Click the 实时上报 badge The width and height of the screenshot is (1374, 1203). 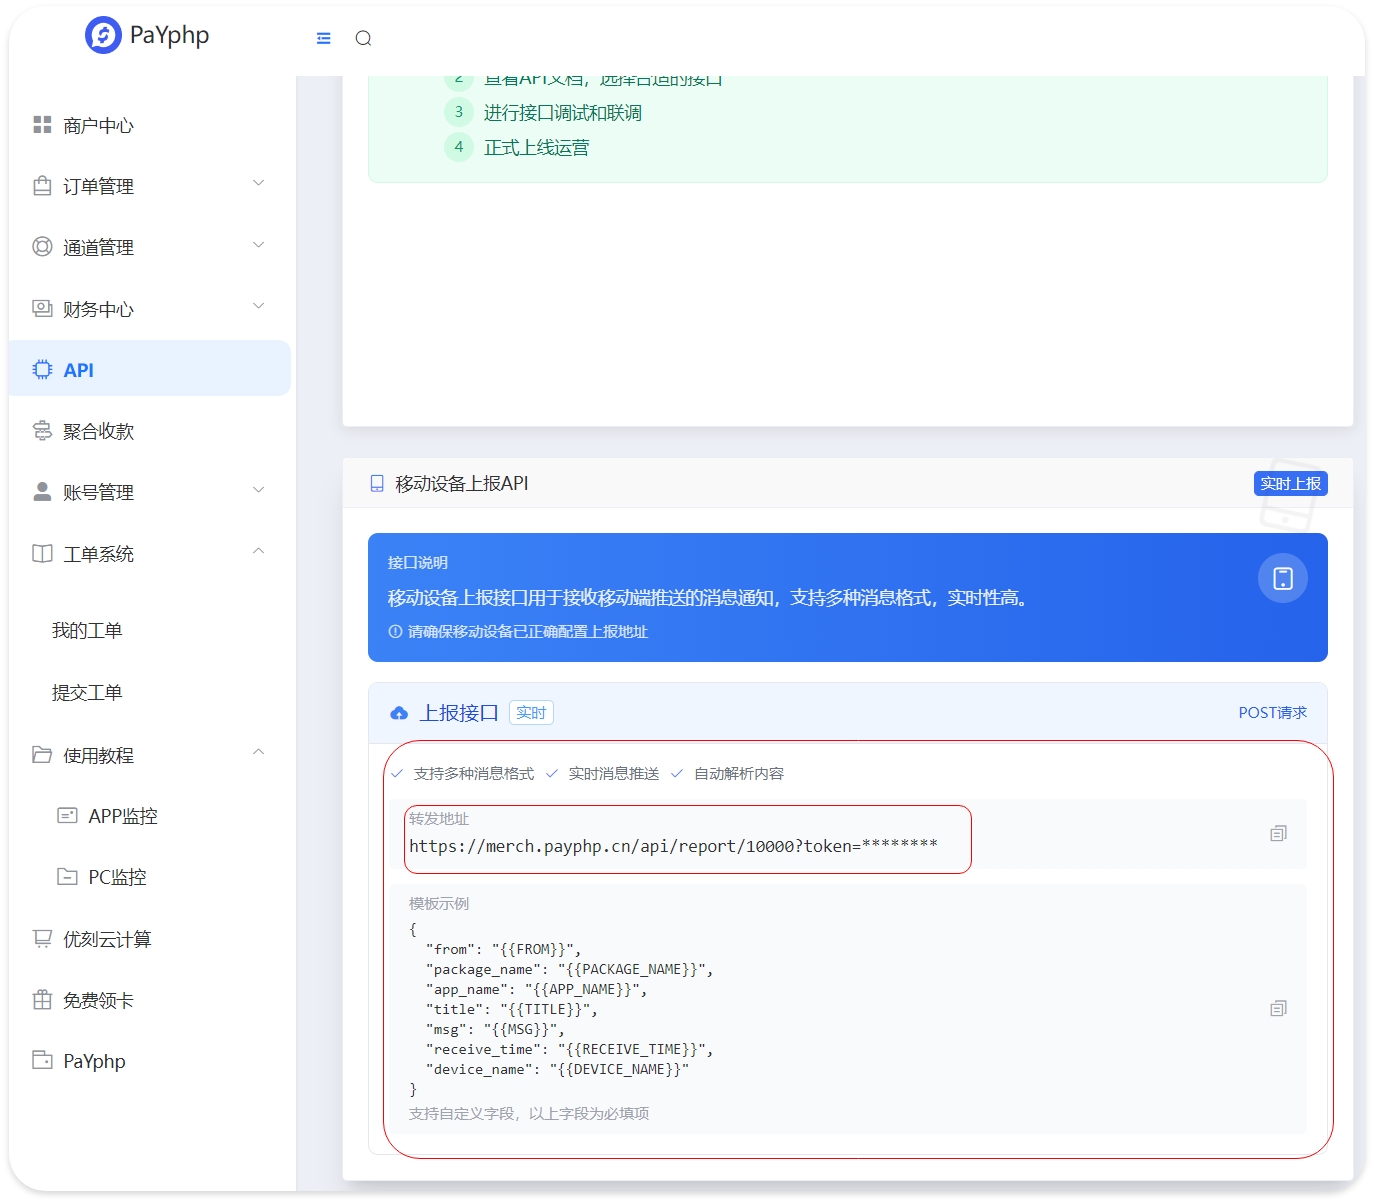coord(1290,484)
